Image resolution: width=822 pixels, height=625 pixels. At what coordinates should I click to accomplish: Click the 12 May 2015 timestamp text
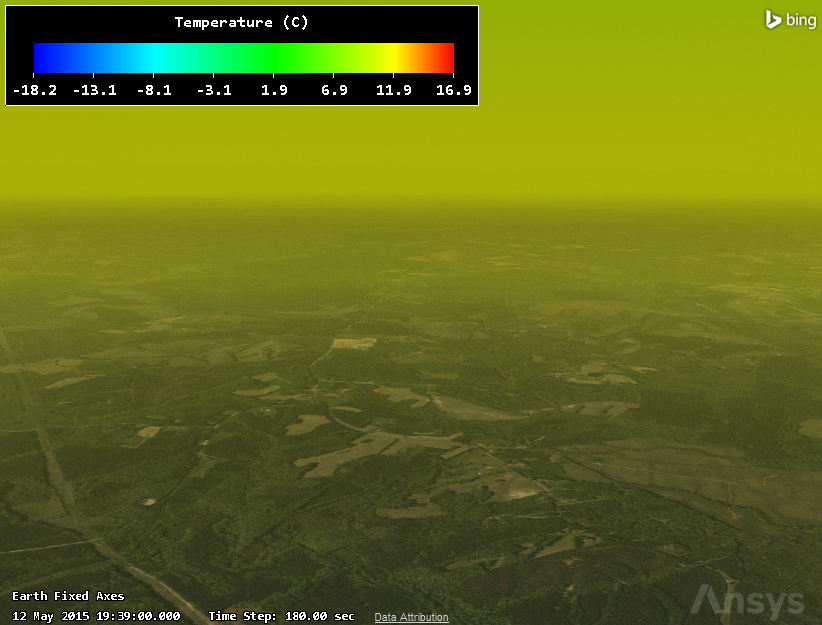(96, 617)
